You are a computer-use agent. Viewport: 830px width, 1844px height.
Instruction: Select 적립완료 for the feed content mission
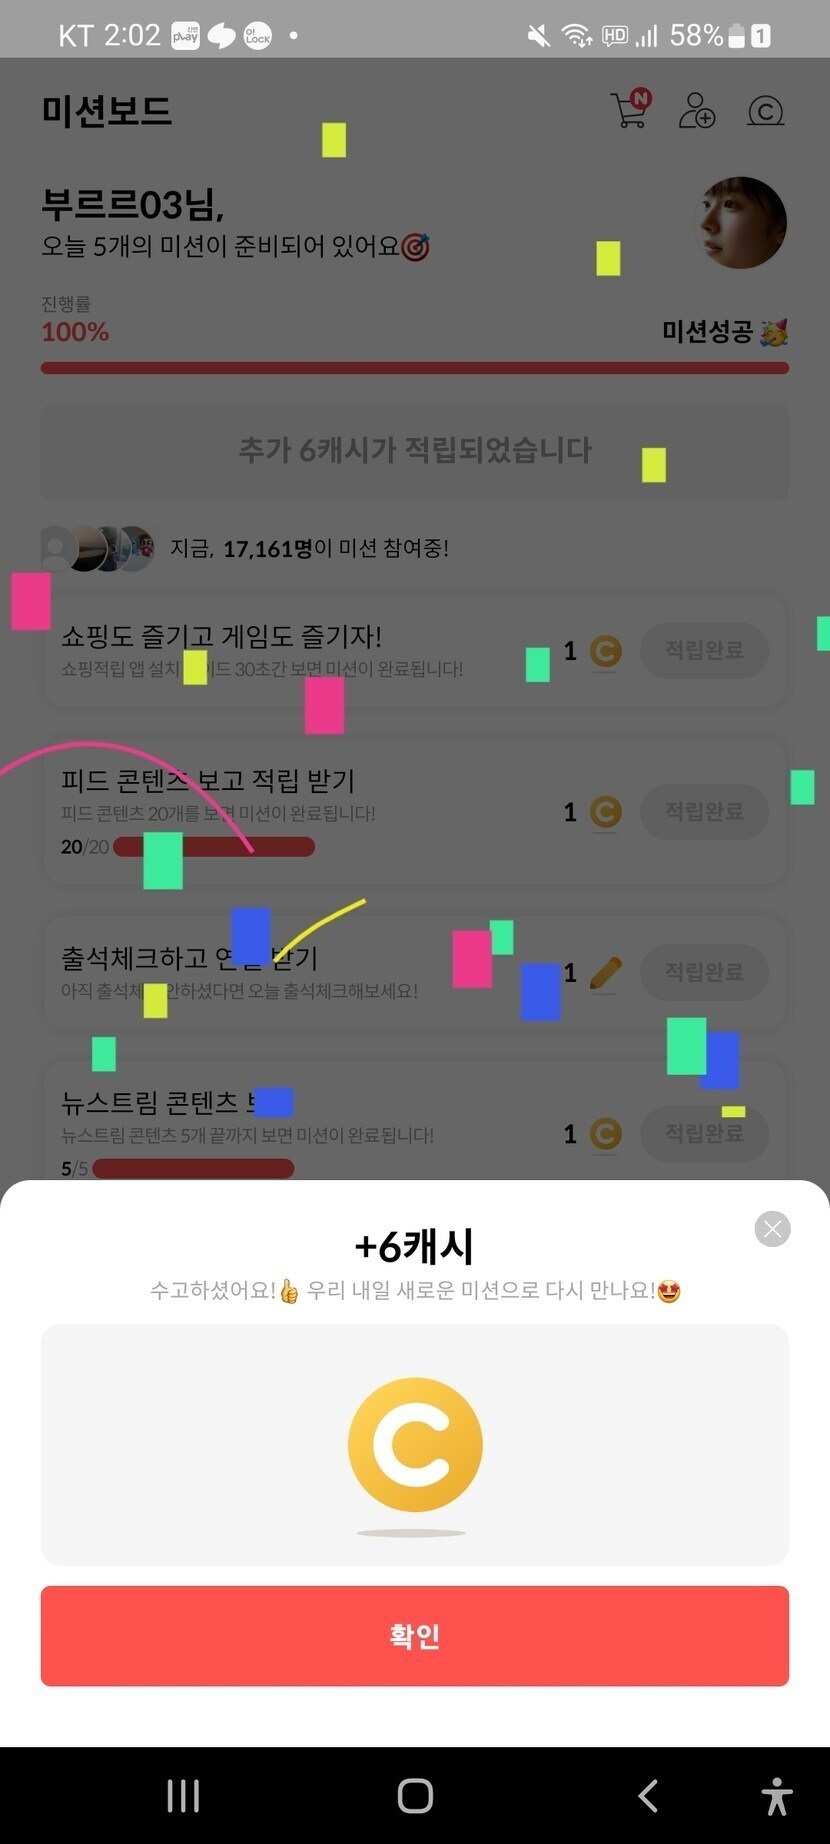(704, 811)
